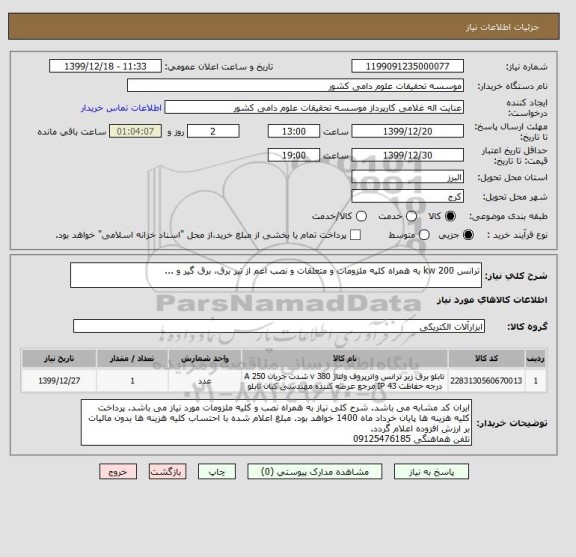The width and height of the screenshot is (576, 557).
Task: Click the request creator field عنایت اله غلامی
Action: 314,108
